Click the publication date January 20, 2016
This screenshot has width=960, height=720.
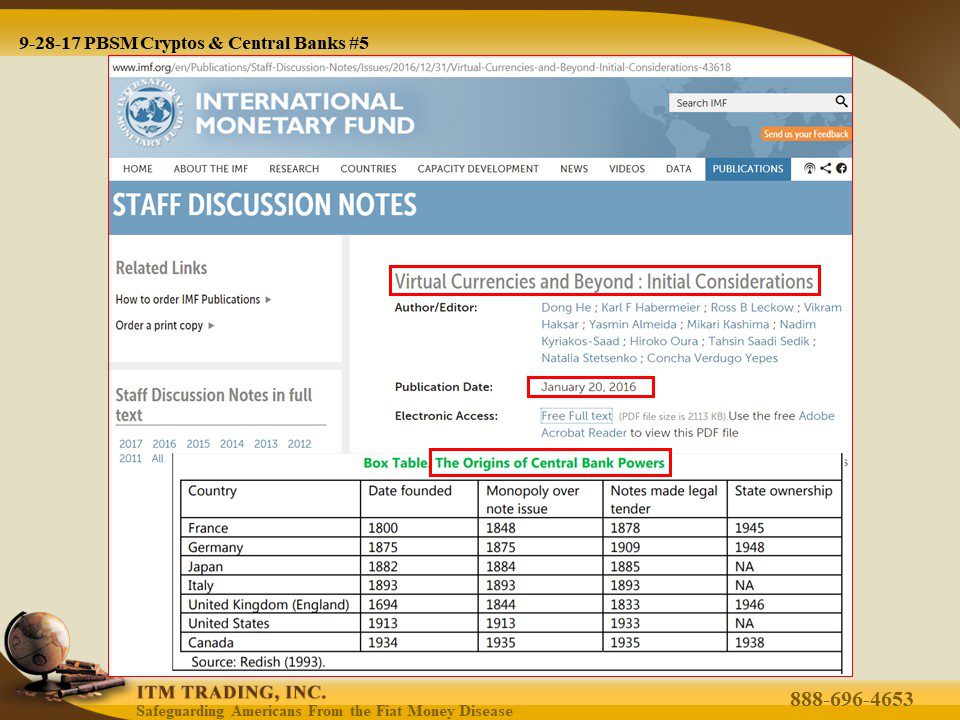coord(588,387)
